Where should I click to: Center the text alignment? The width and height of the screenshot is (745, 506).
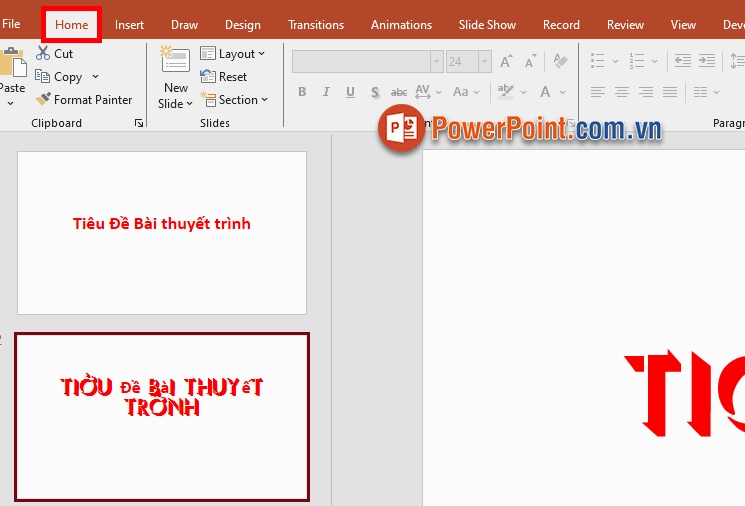coord(622,91)
